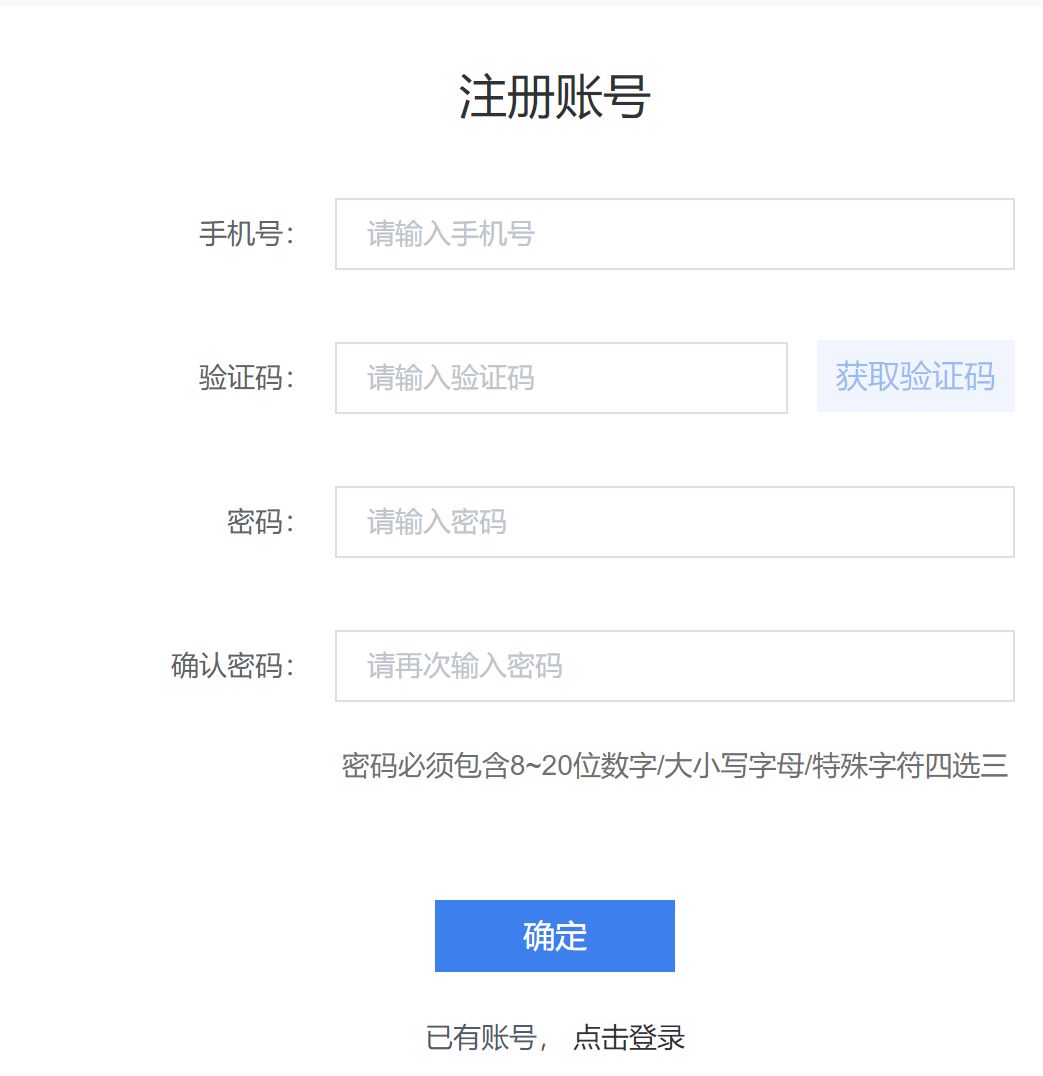Viewport: 1043px width, 1076px height.
Task: Click the 确认密码 field label
Action: point(232,666)
